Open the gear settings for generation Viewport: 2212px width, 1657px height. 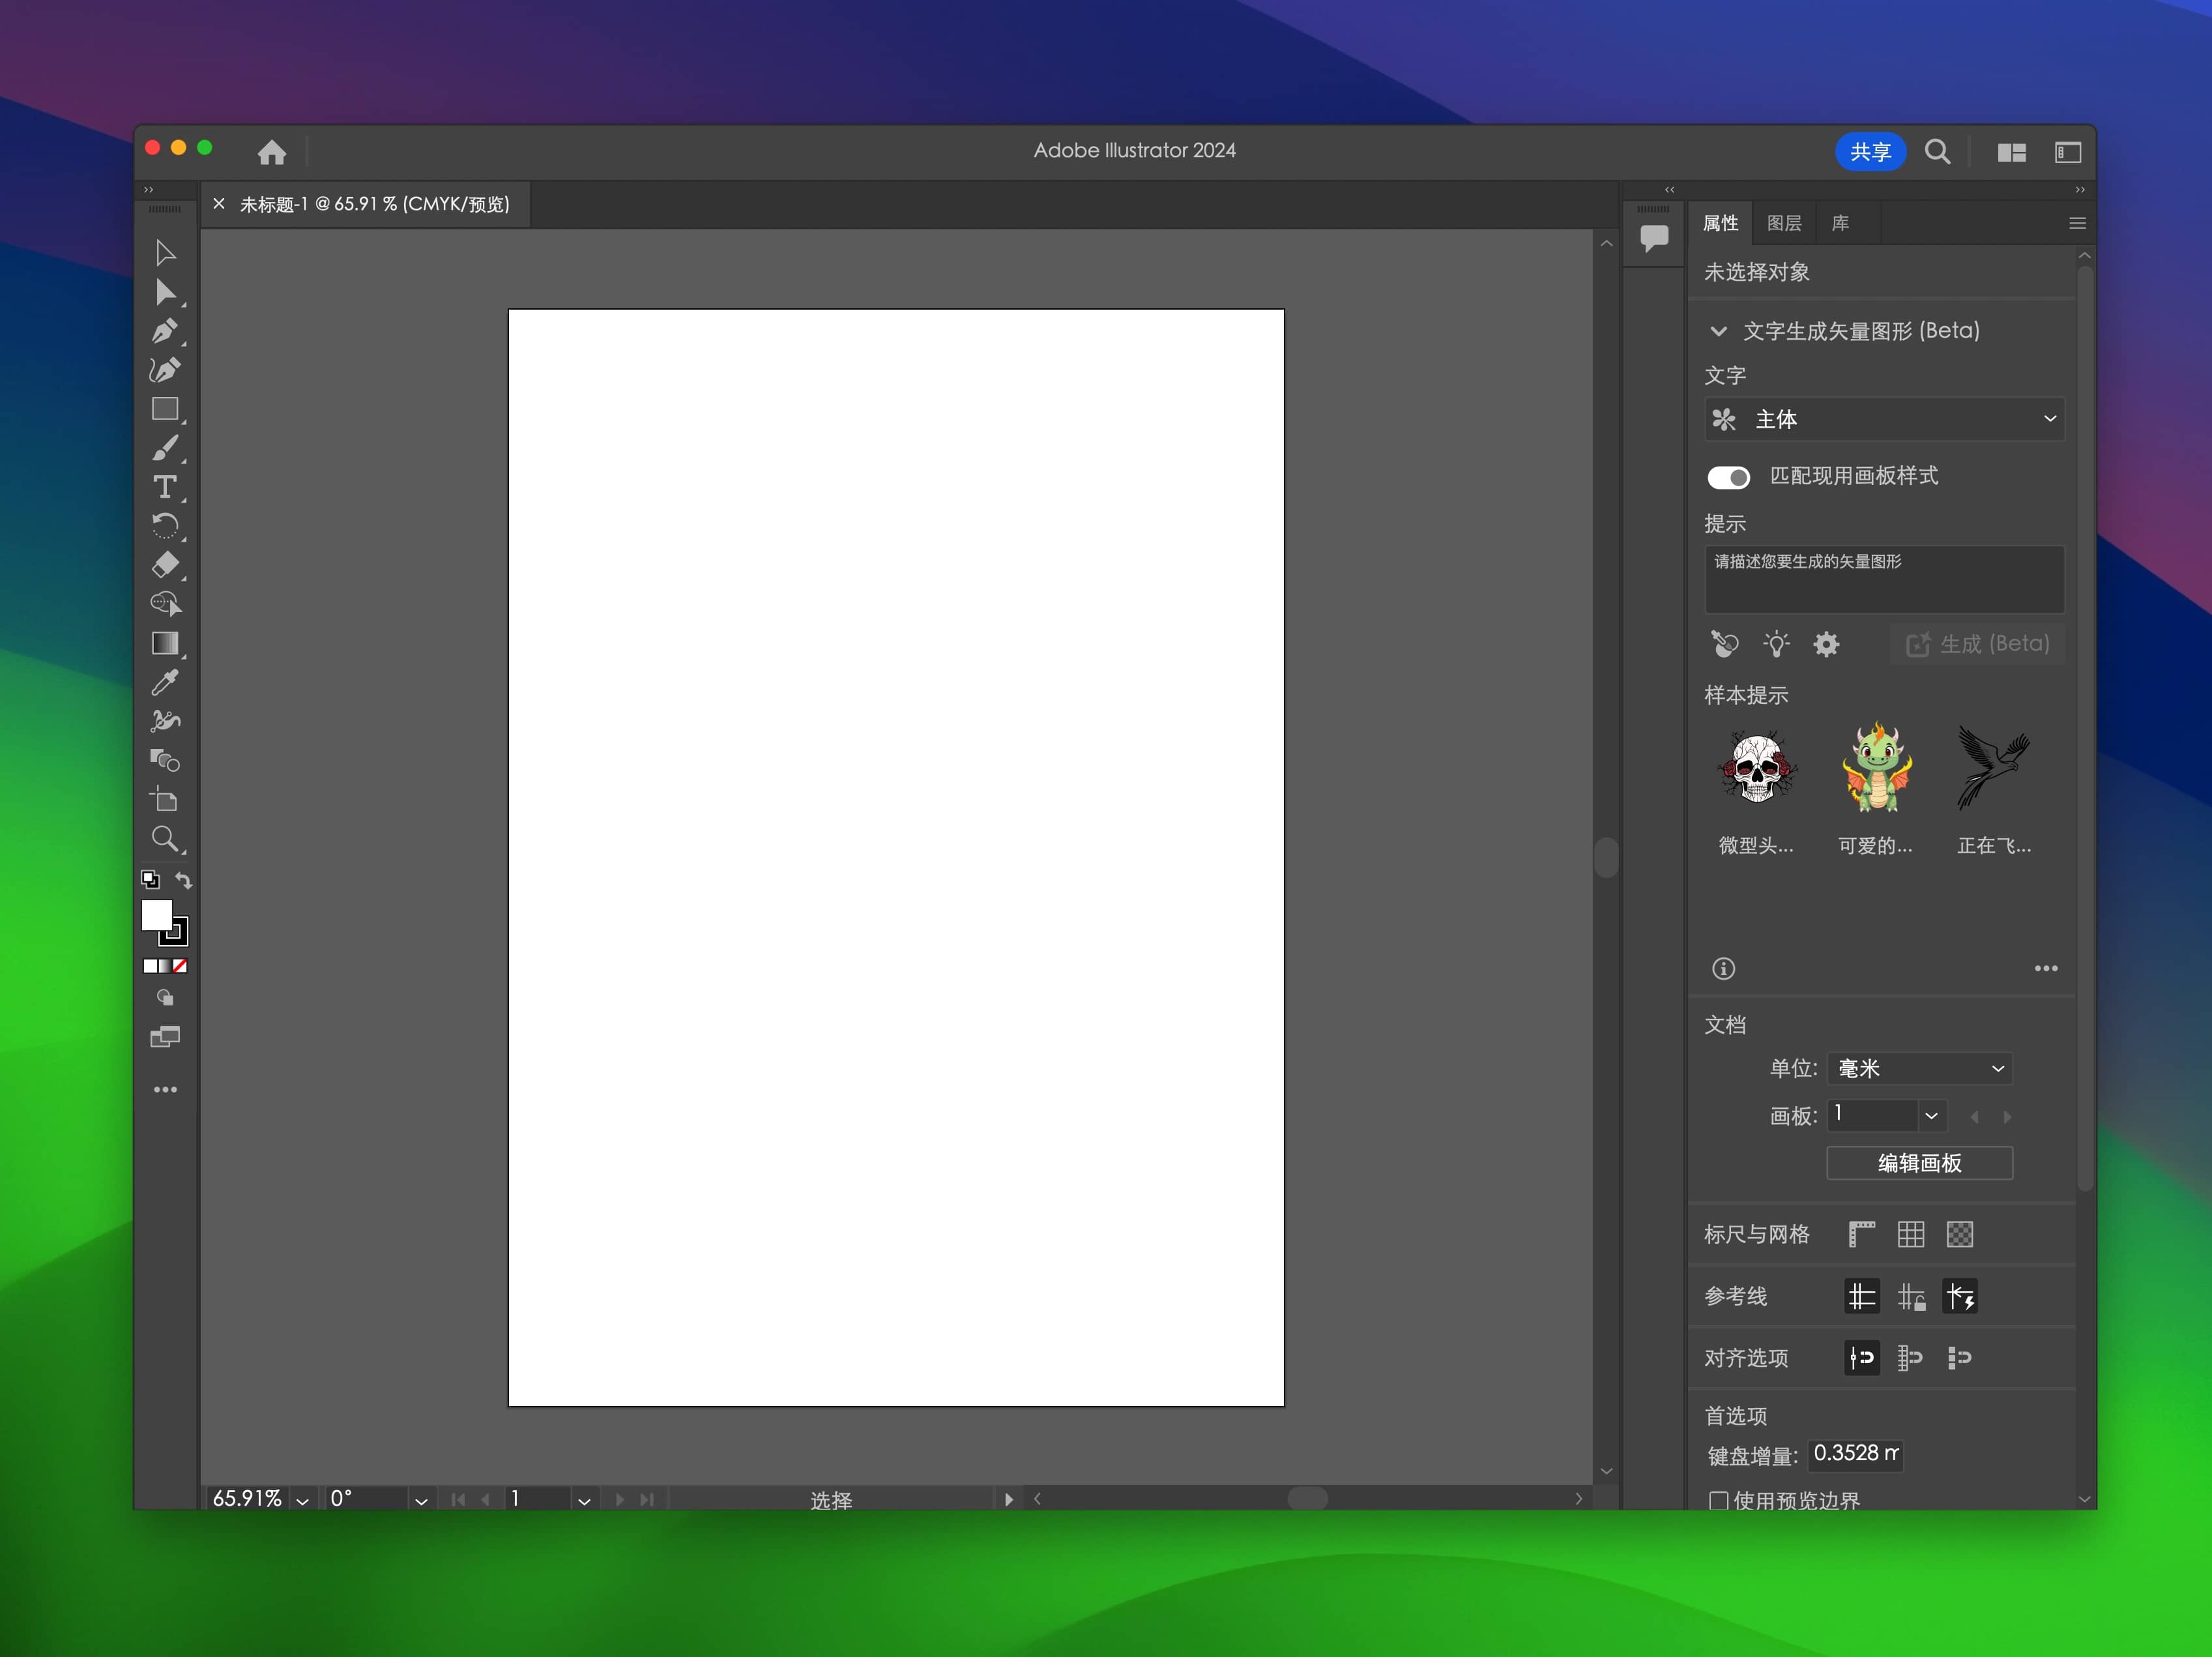pyautogui.click(x=1827, y=644)
